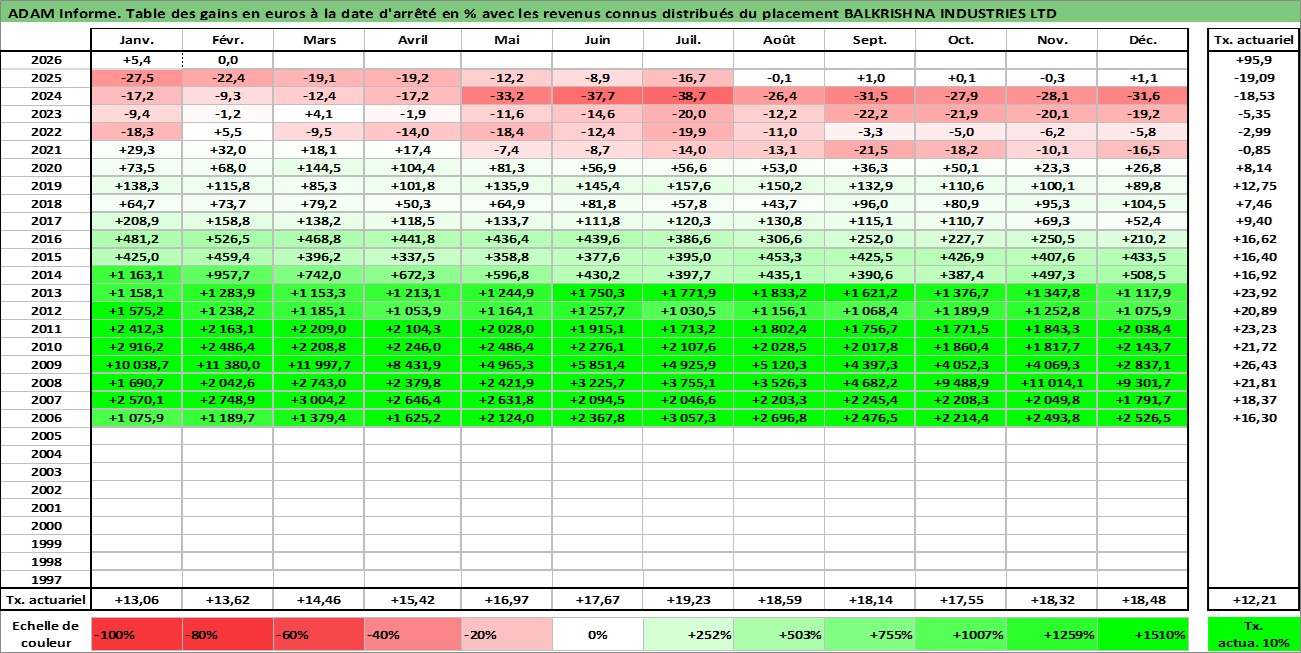
Task: Click the 'Déc.' column header
Action: point(1143,40)
